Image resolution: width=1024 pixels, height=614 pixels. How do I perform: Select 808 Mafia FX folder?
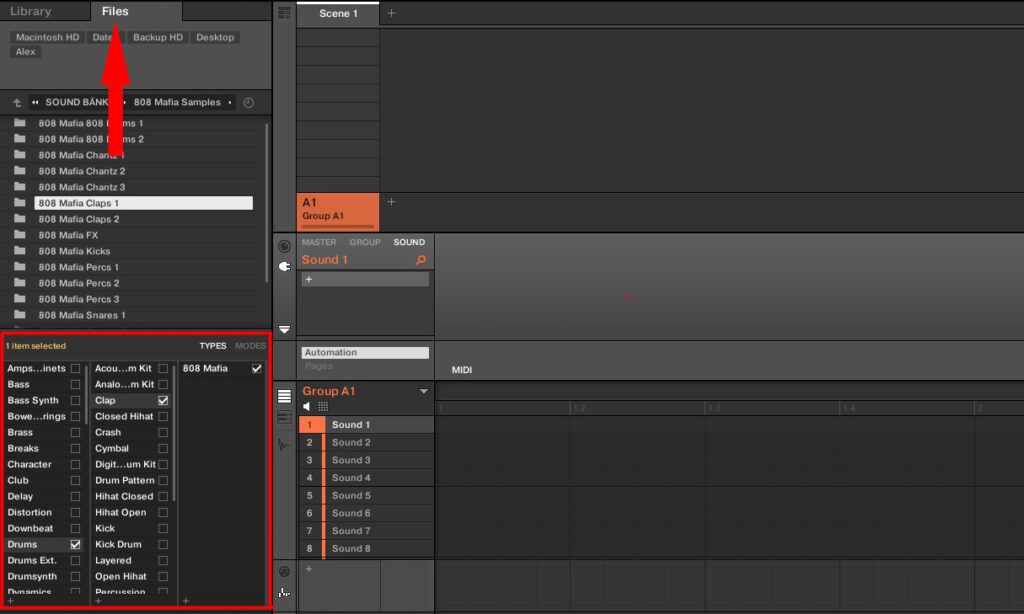tap(144, 235)
